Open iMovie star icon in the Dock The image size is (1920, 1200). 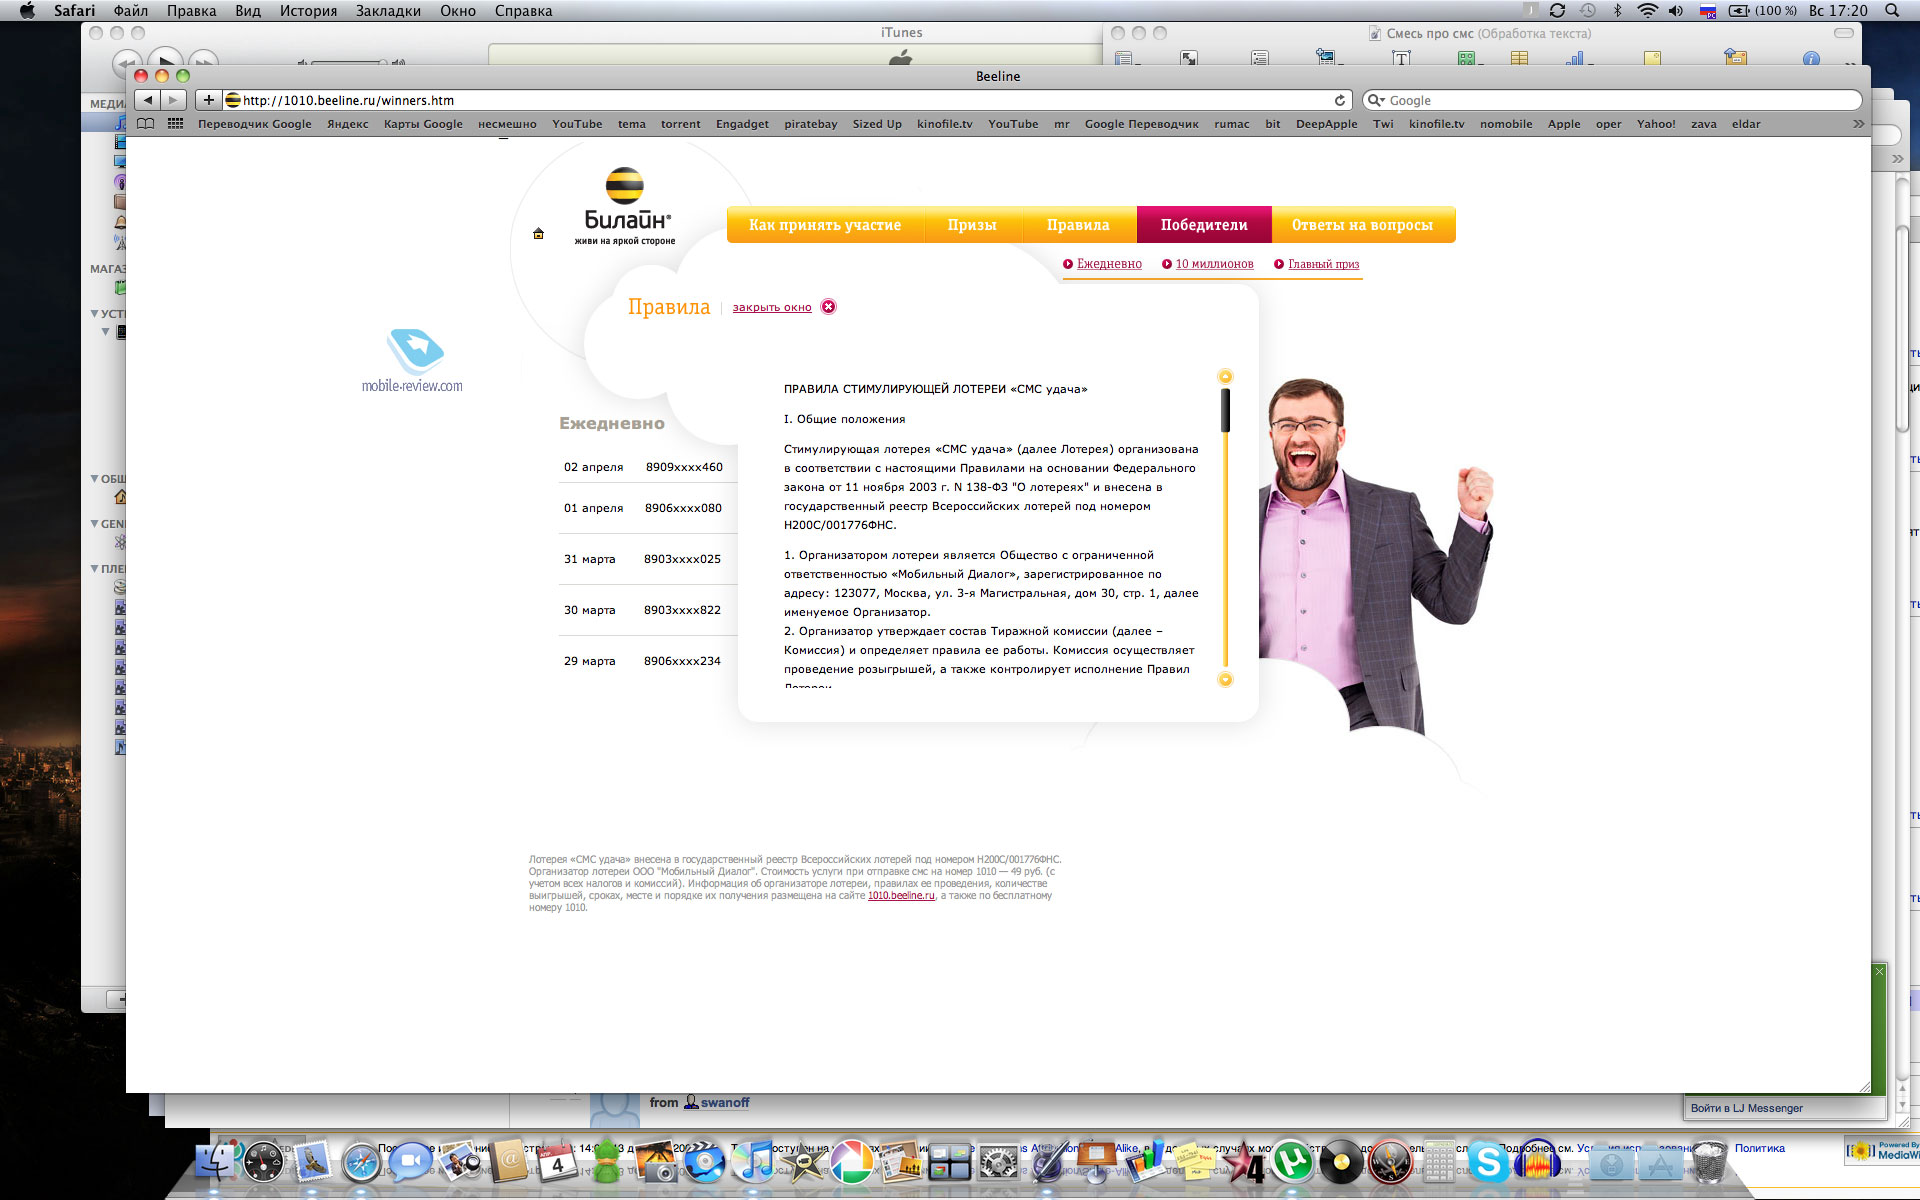tap(802, 1162)
